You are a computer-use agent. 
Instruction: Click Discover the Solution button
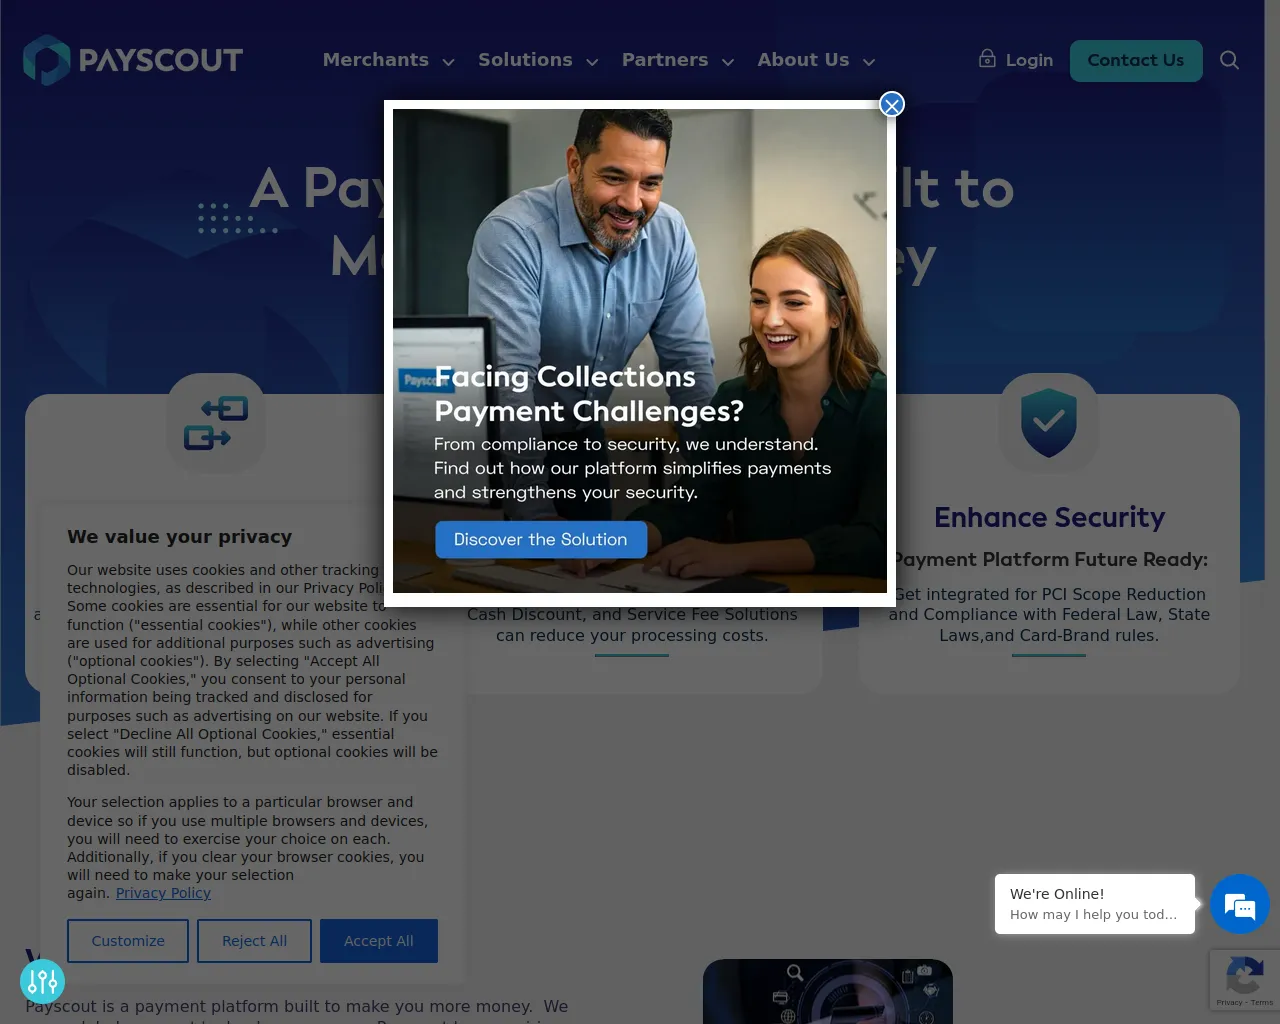pos(541,540)
